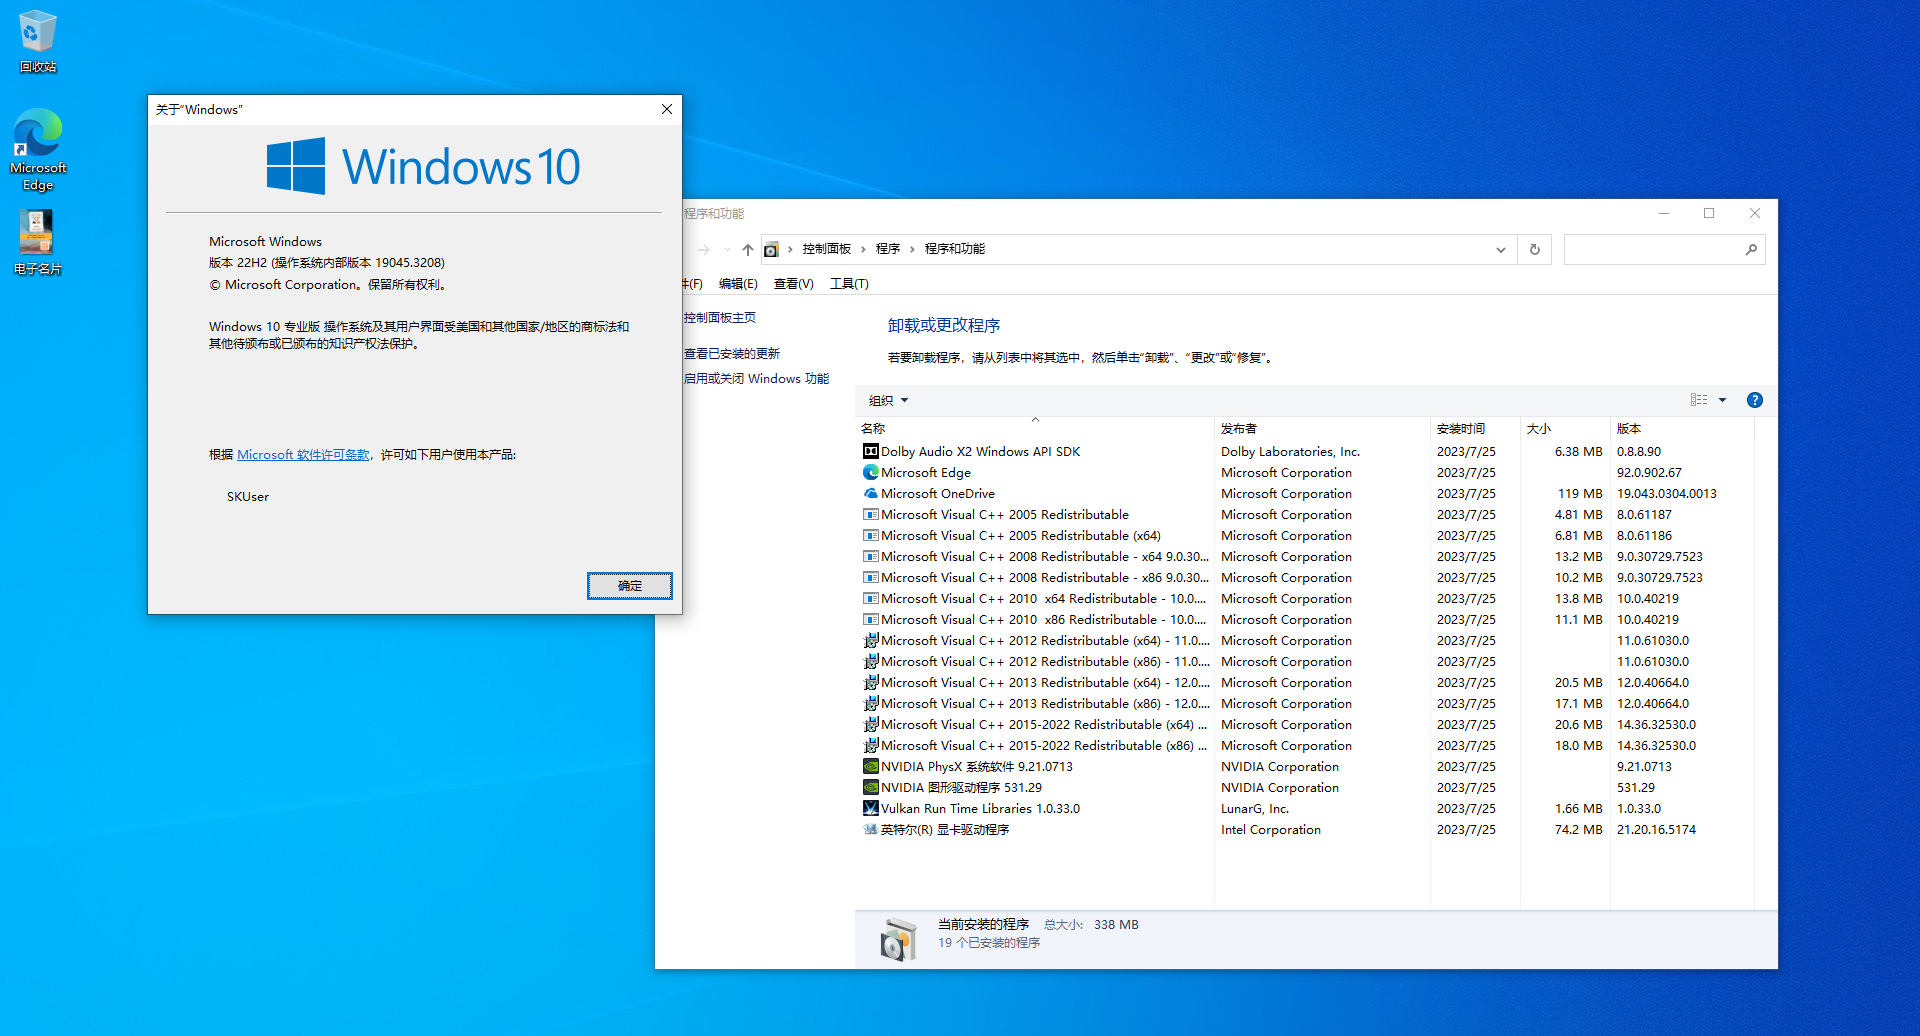Click the Visual C++ 2010 x64 row icon
The image size is (1920, 1036).
[x=871, y=599]
